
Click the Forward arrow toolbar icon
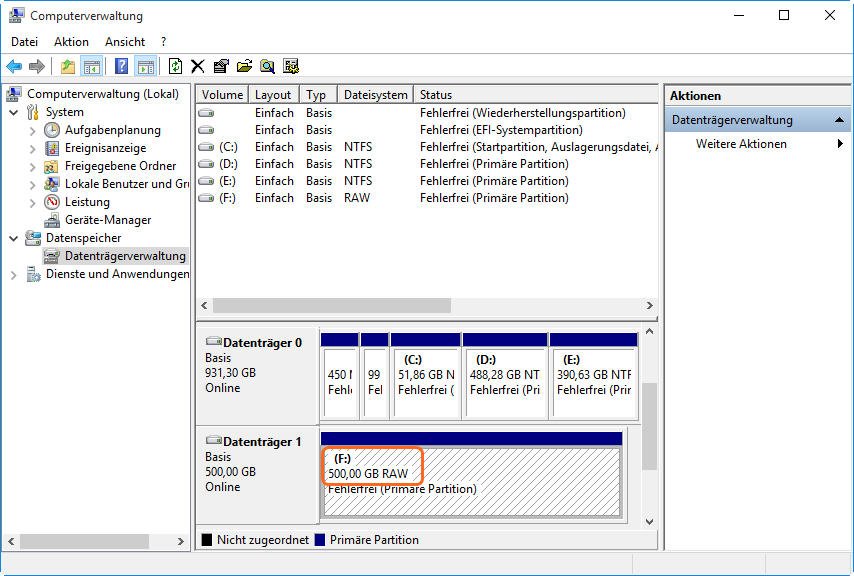(x=37, y=67)
